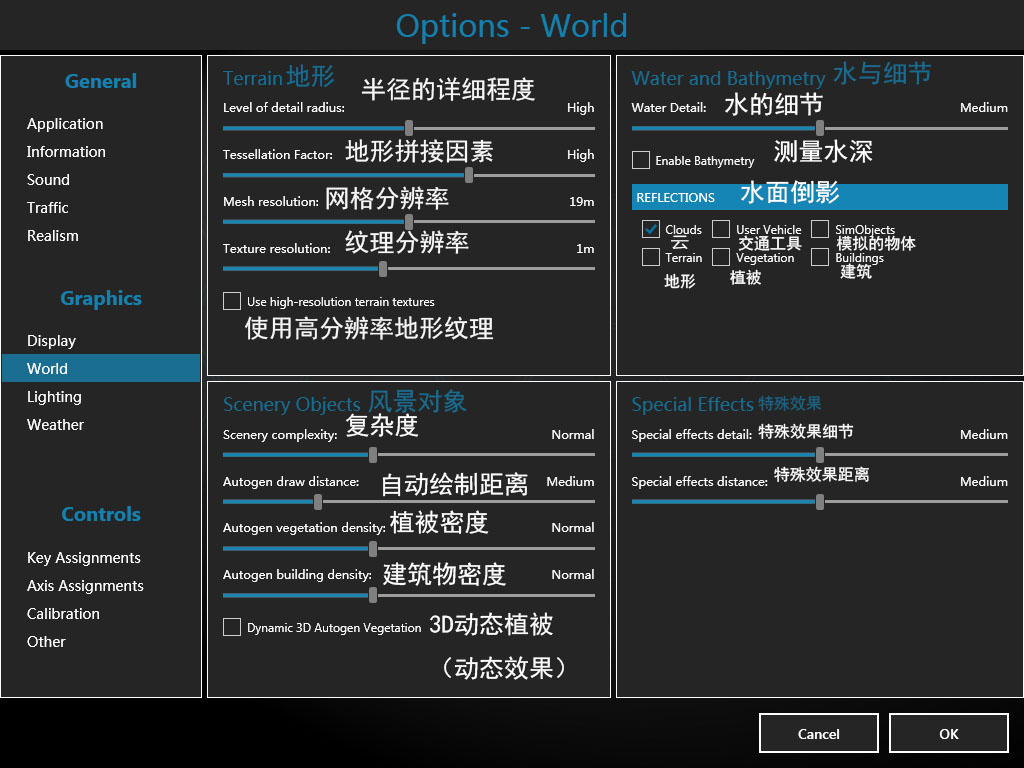Image resolution: width=1024 pixels, height=768 pixels.
Task: Click the General sidebar heading
Action: tap(101, 81)
